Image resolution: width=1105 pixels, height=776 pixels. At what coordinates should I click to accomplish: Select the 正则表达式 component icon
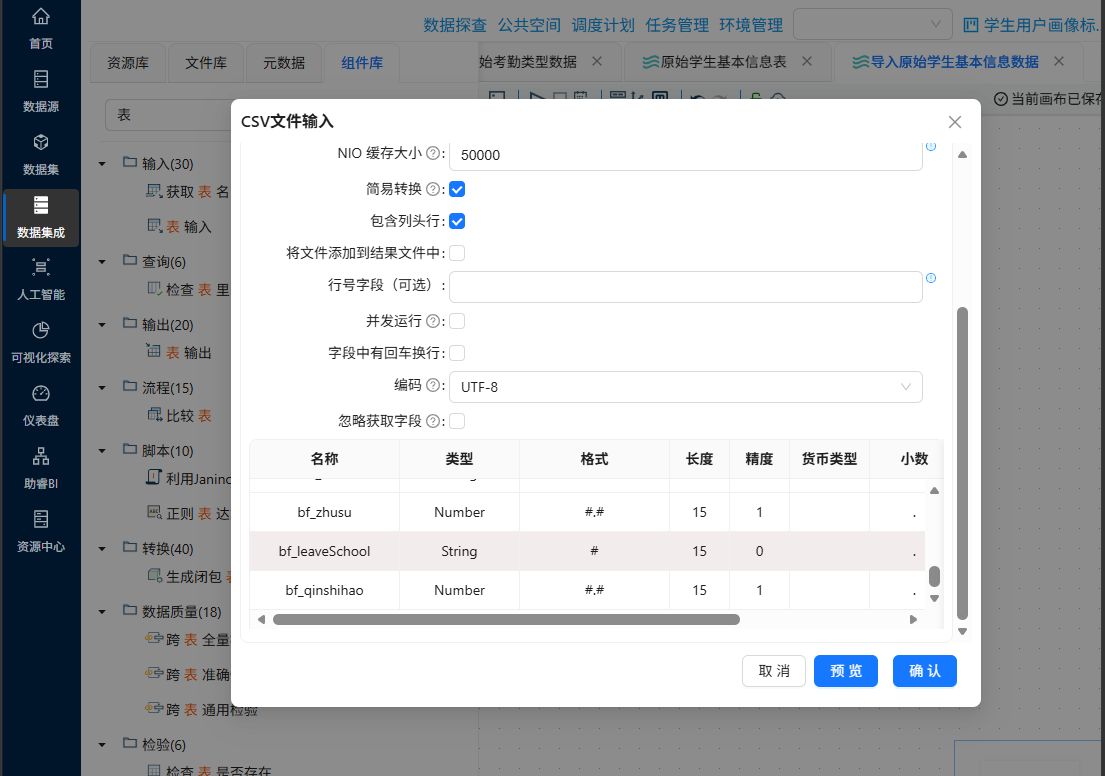coord(154,512)
